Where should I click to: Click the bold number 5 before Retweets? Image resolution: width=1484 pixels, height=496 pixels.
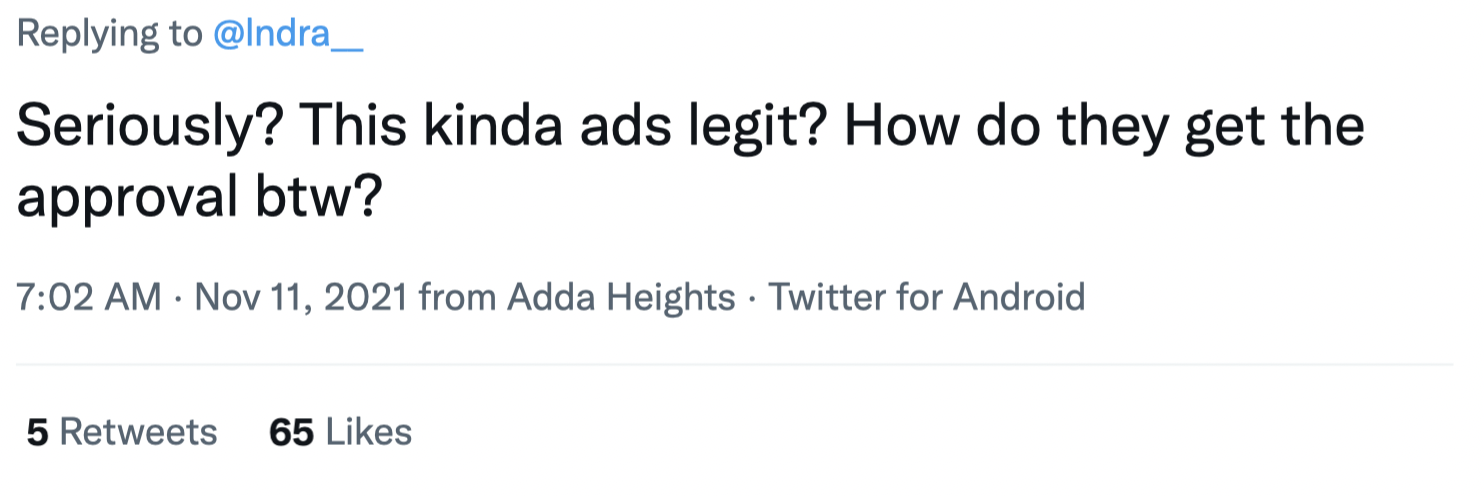click(37, 432)
